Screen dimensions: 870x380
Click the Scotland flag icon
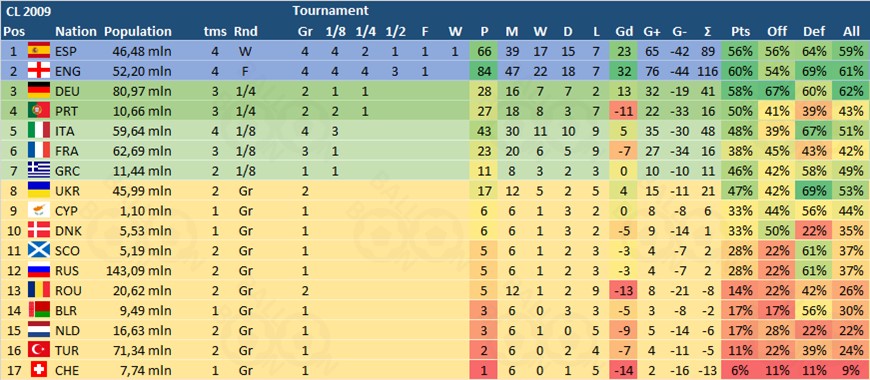[x=38, y=250]
